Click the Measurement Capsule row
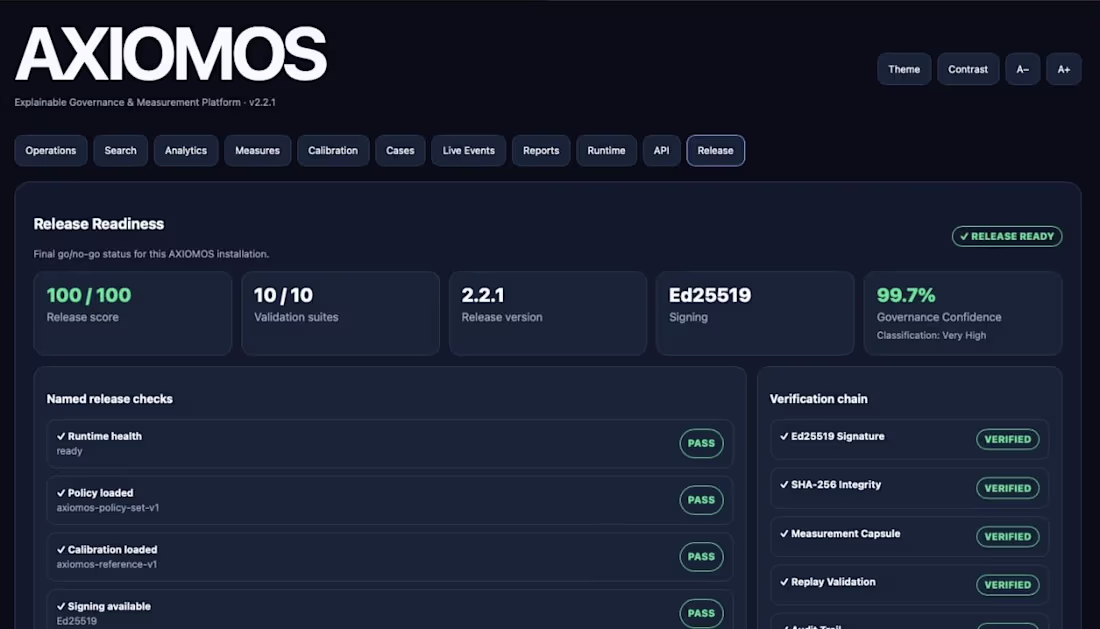The height and width of the screenshot is (629, 1100). [909, 536]
